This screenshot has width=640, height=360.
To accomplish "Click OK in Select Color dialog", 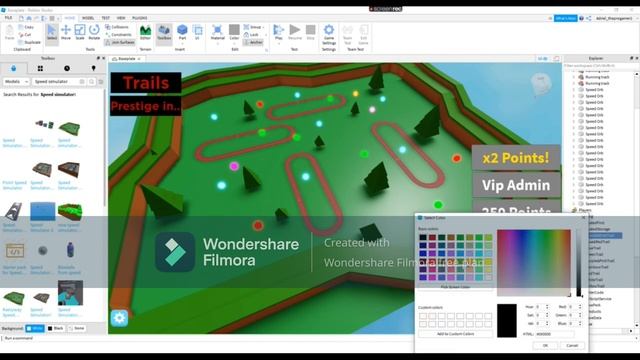I will click(545, 345).
